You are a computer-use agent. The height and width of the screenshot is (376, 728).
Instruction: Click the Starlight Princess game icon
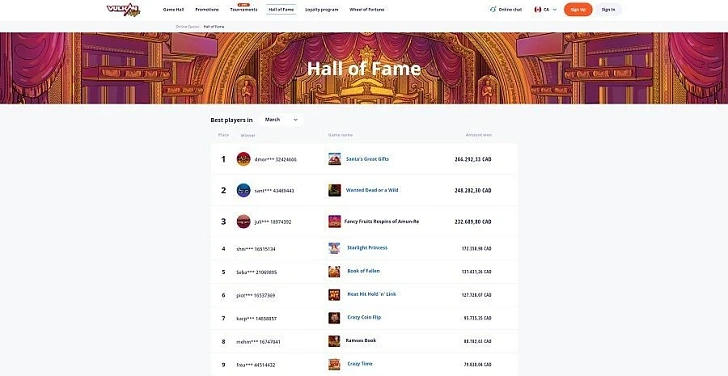[334, 248]
